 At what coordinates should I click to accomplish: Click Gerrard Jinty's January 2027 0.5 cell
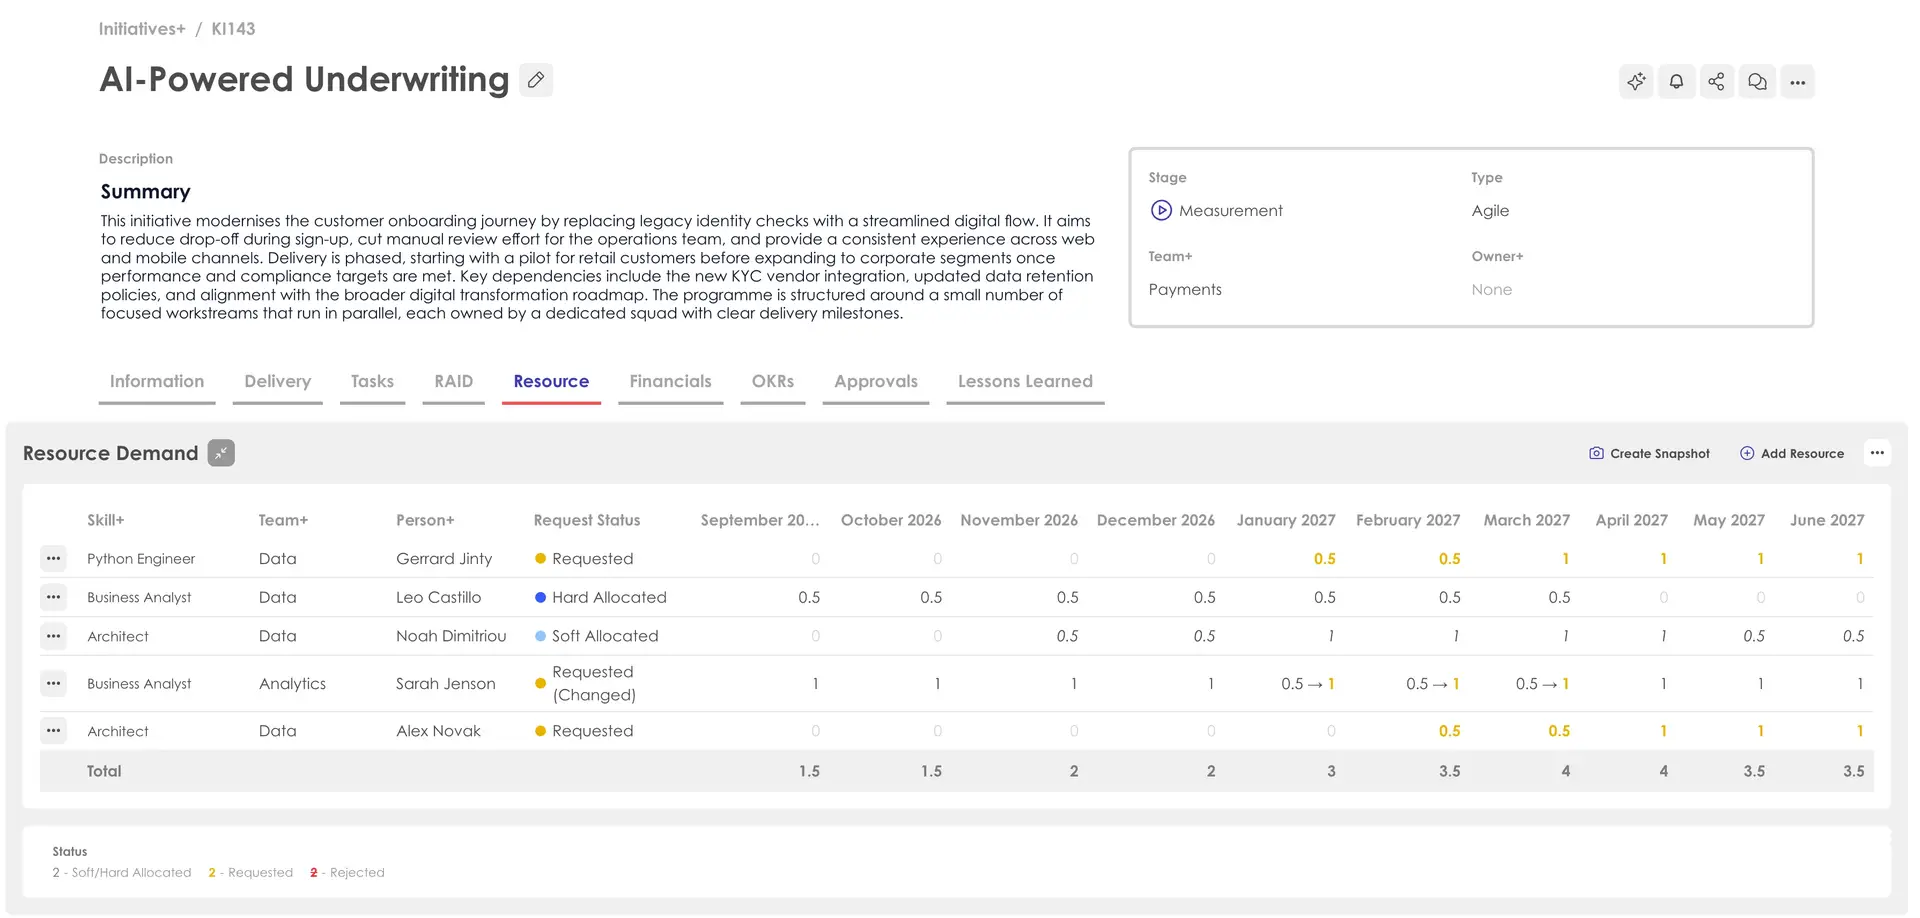point(1324,559)
